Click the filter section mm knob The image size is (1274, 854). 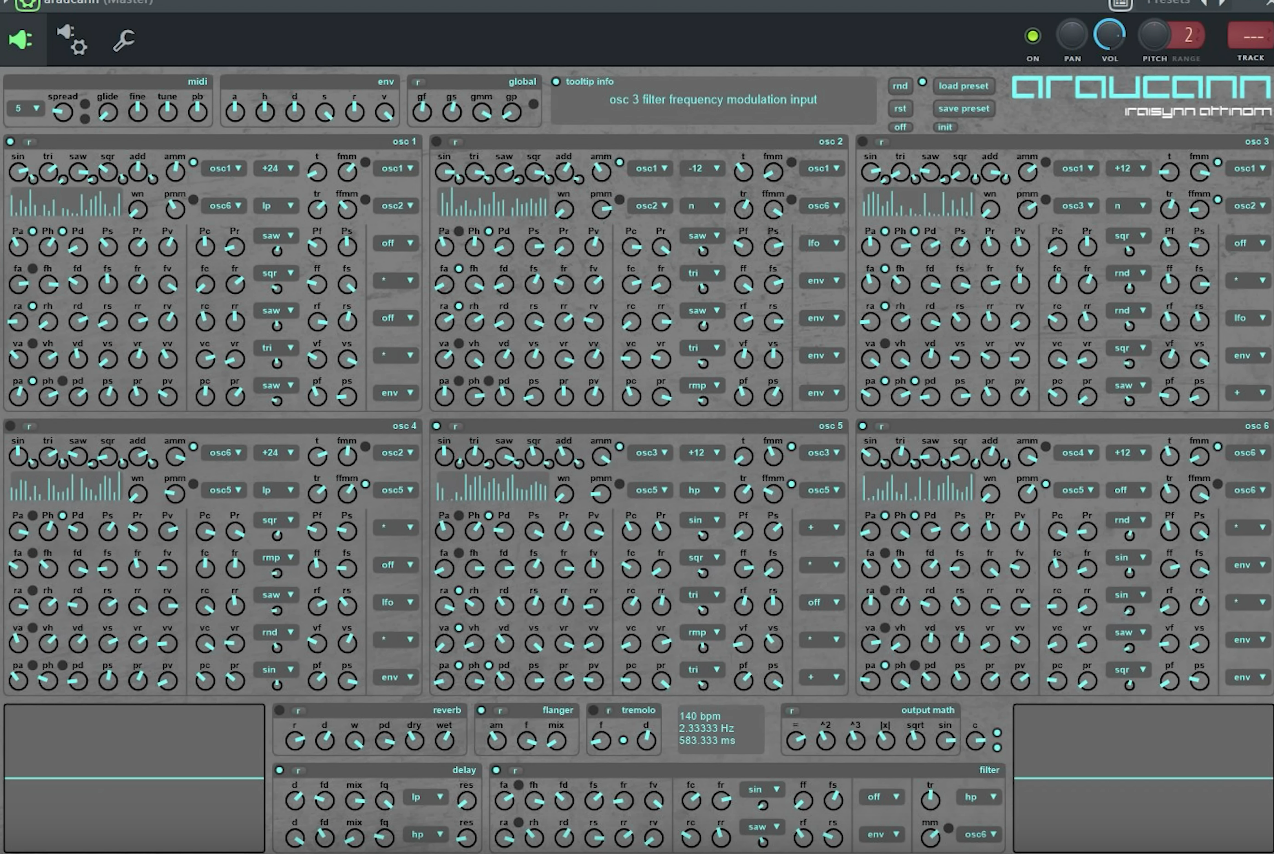[931, 837]
